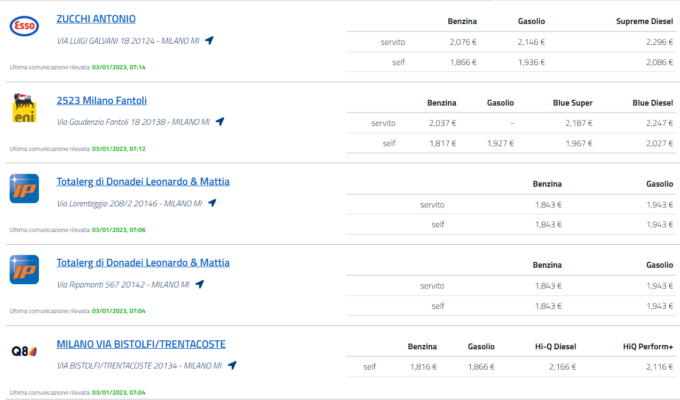
Task: Open the 2523 Milano Fantoli link
Action: tap(101, 100)
